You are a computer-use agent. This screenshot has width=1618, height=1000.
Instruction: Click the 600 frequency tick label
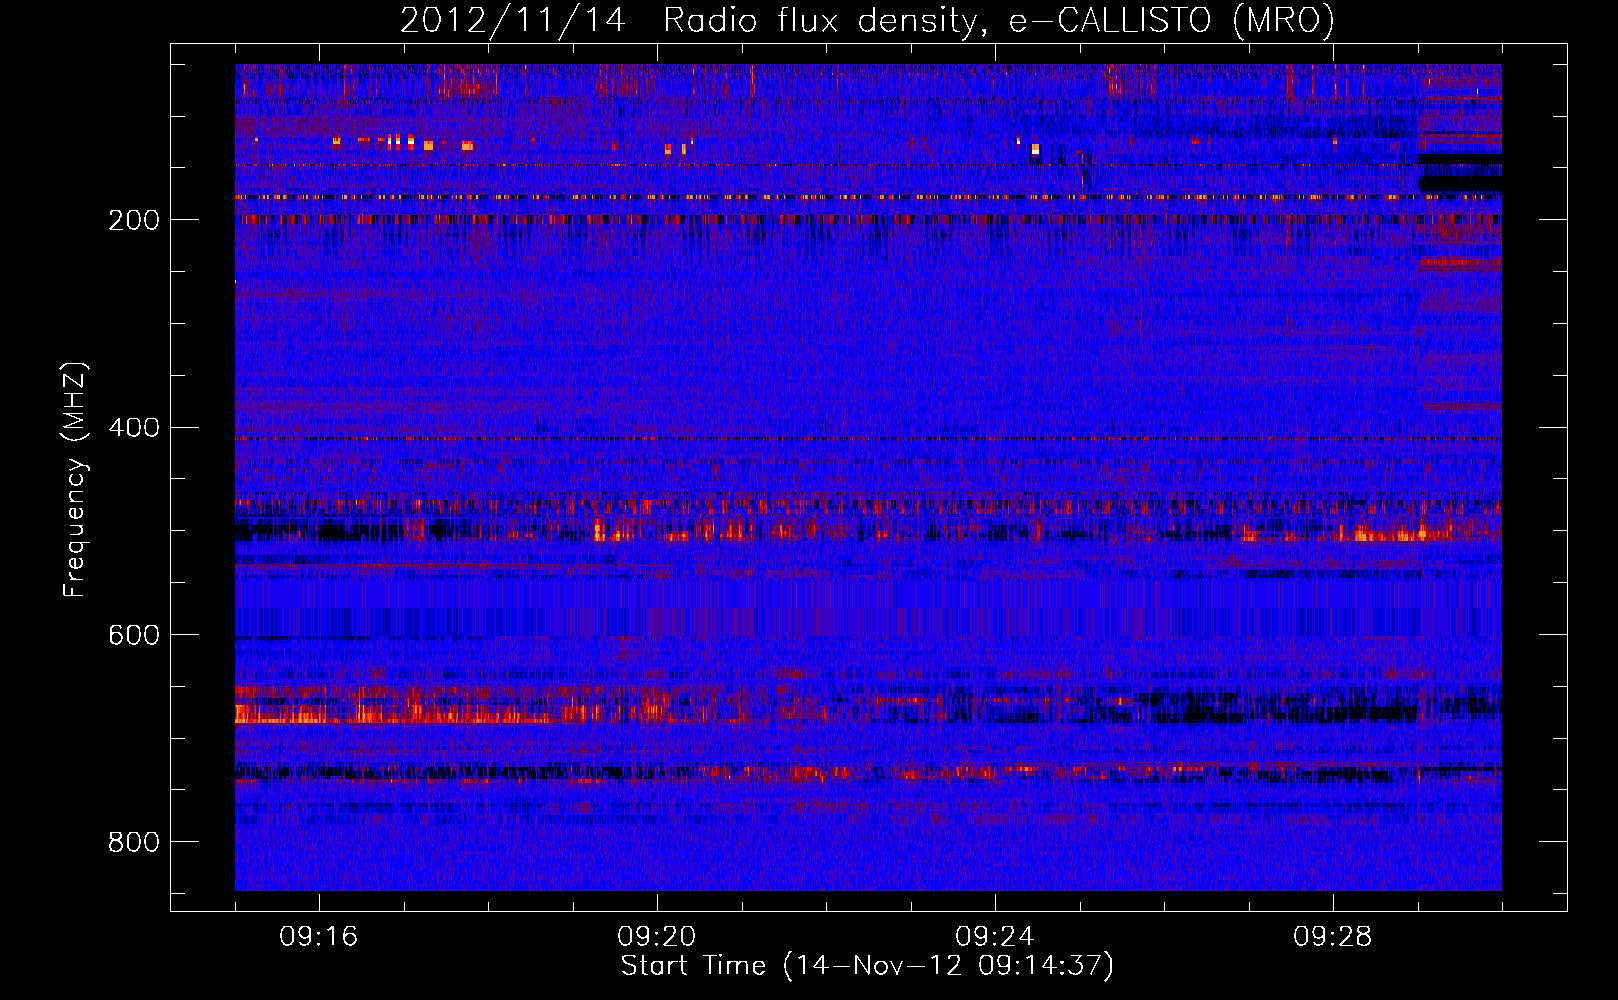coord(133,635)
